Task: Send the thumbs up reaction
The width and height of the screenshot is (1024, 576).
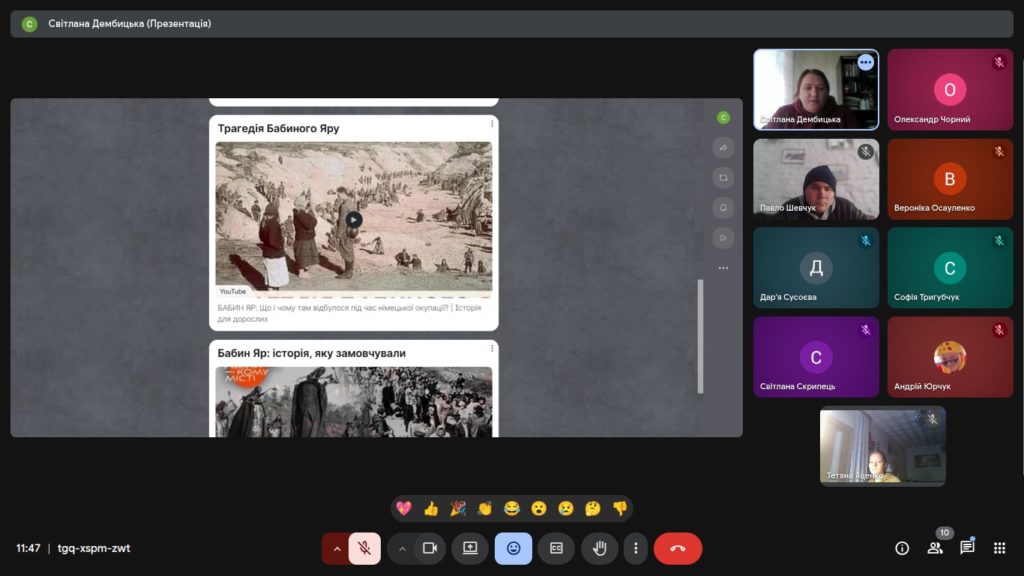Action: (431, 508)
